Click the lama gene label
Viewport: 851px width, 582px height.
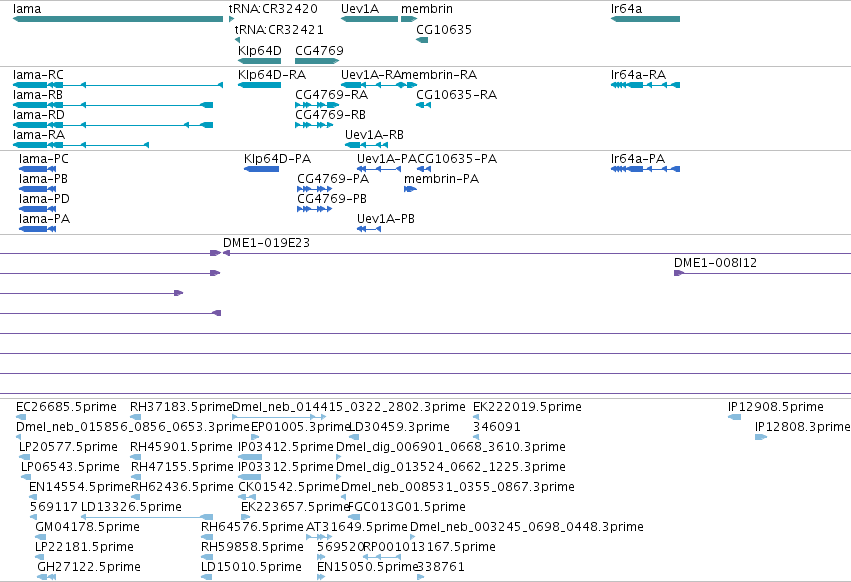[27, 9]
